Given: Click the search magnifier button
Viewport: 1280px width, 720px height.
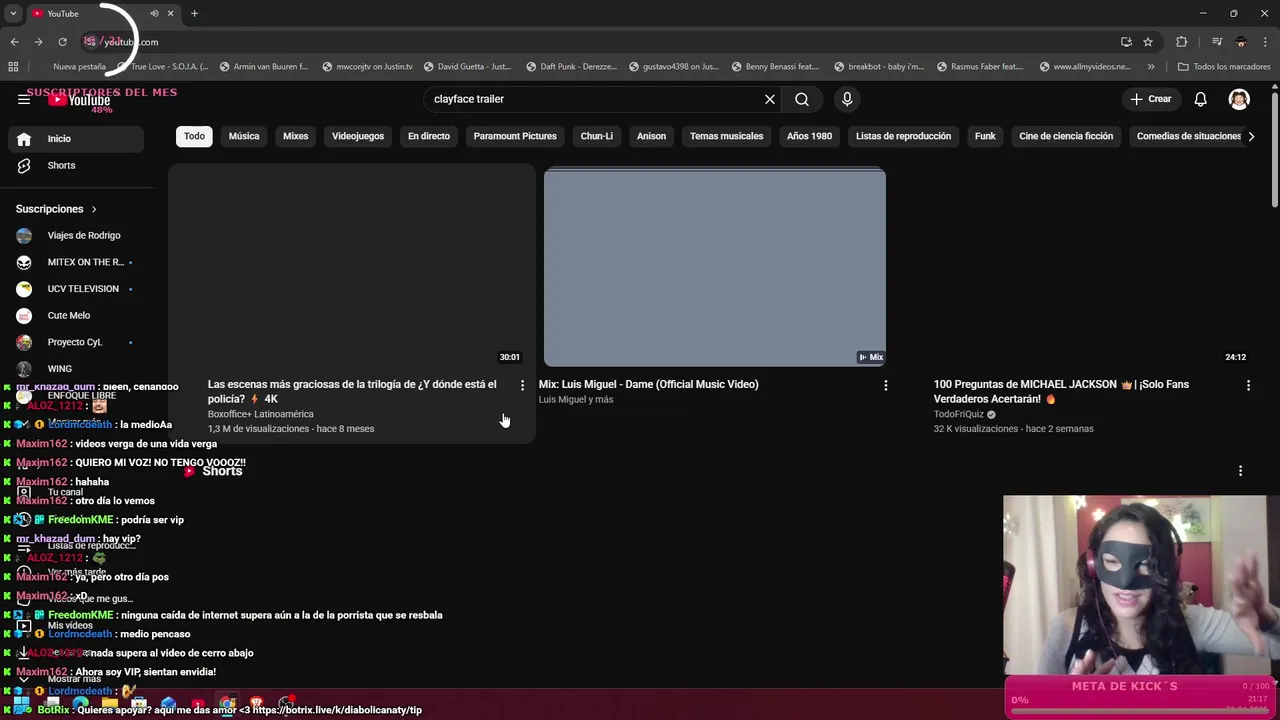Looking at the screenshot, I should (x=802, y=99).
